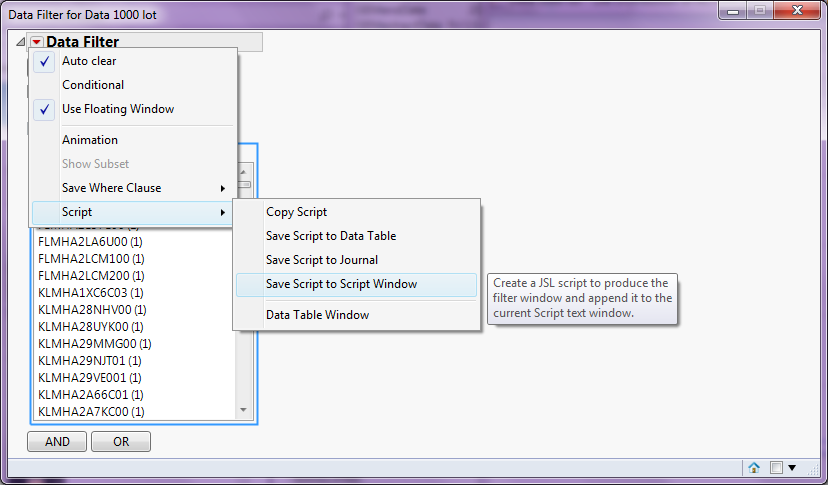Select list row FLMHA2LA6U00 (1)

pyautogui.click(x=135, y=242)
